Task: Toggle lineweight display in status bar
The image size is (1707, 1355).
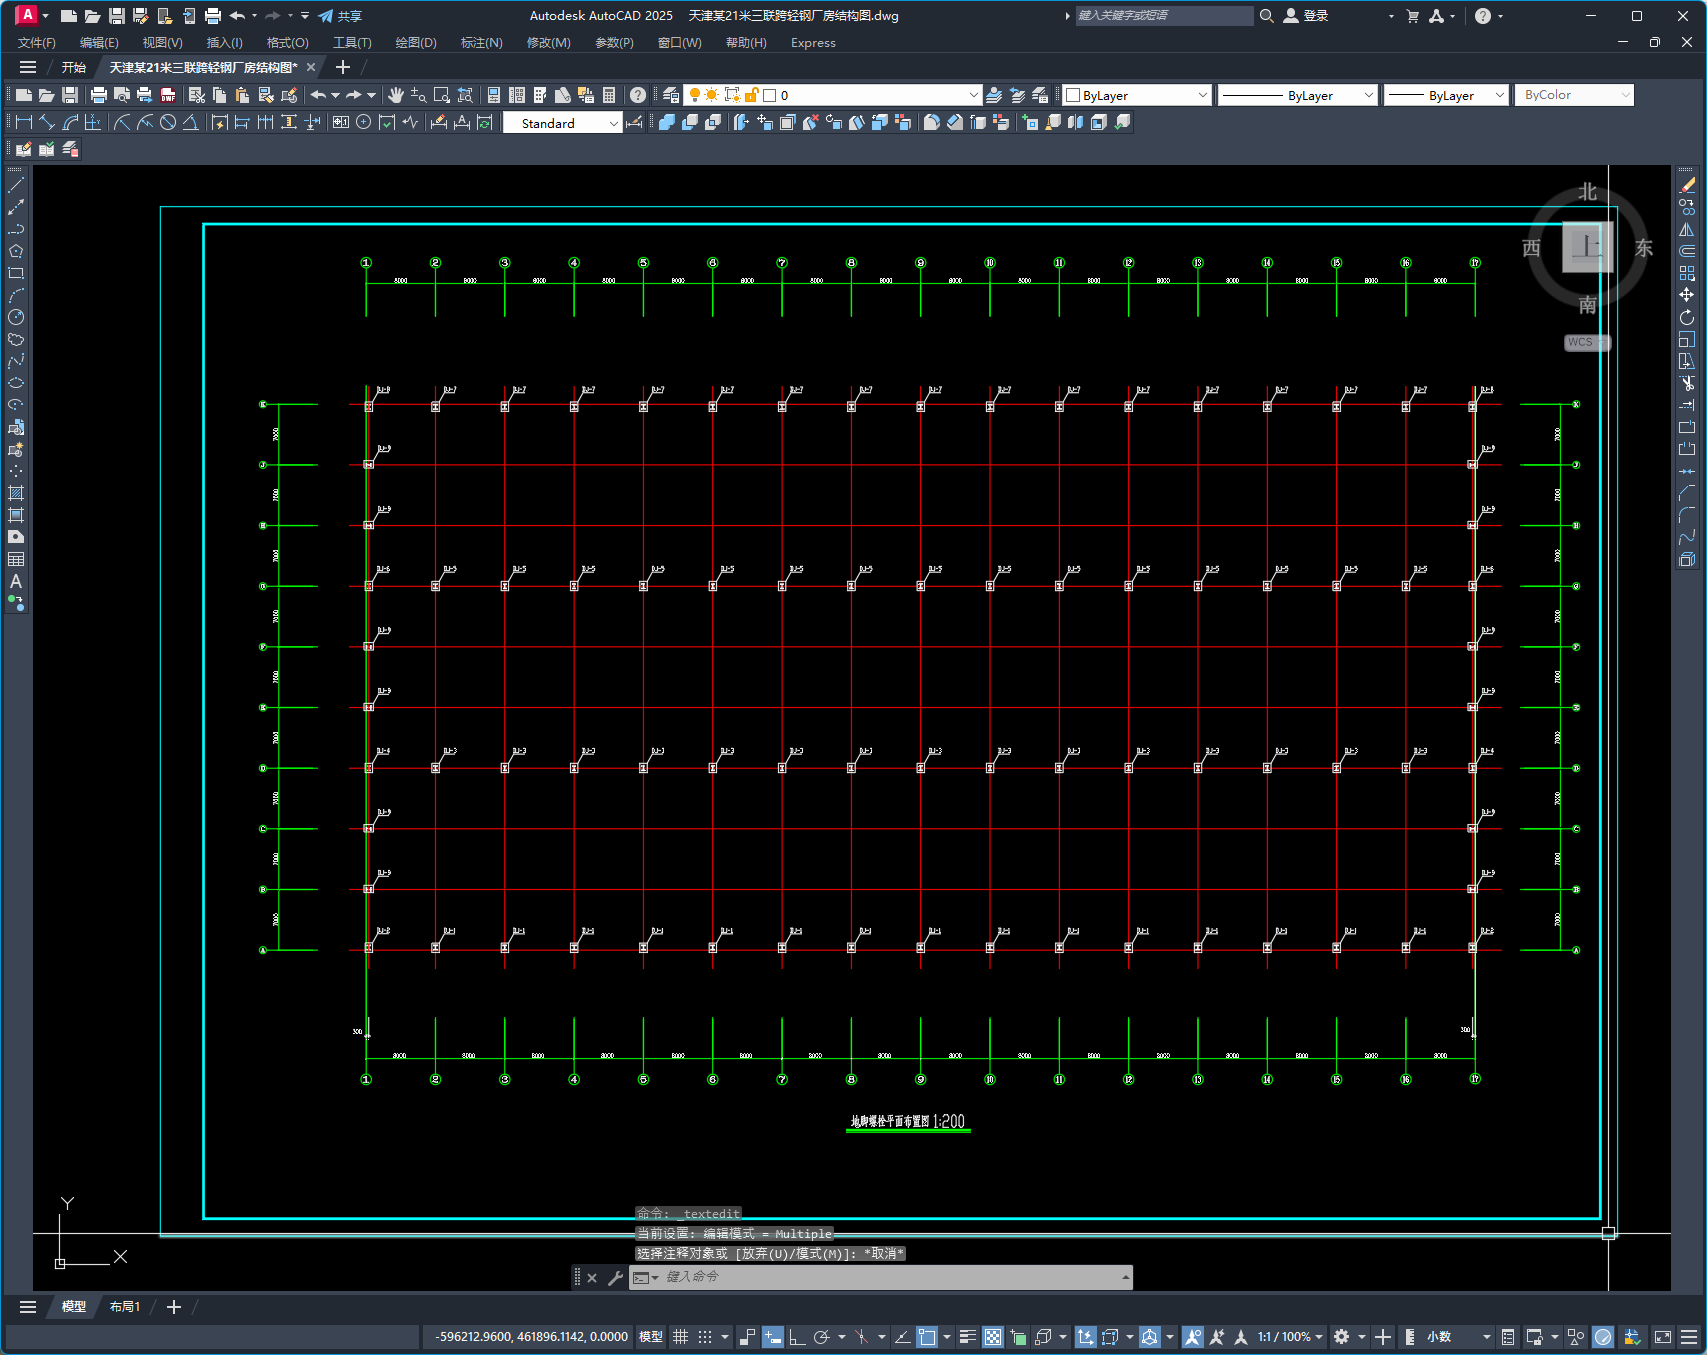Action: [968, 1337]
